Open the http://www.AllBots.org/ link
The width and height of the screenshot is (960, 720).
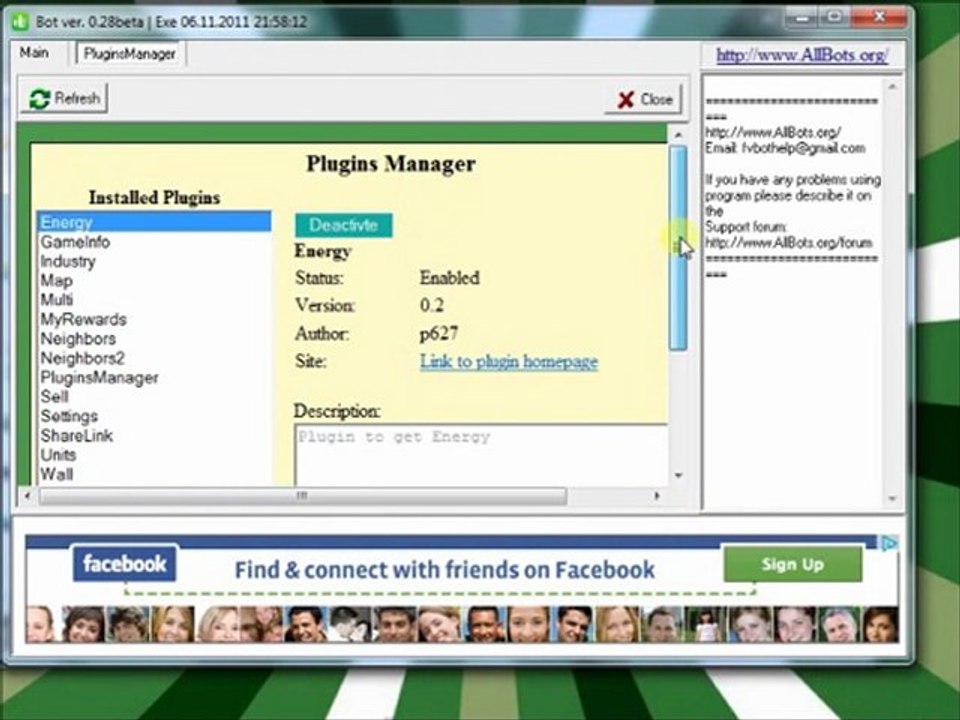[x=802, y=56]
